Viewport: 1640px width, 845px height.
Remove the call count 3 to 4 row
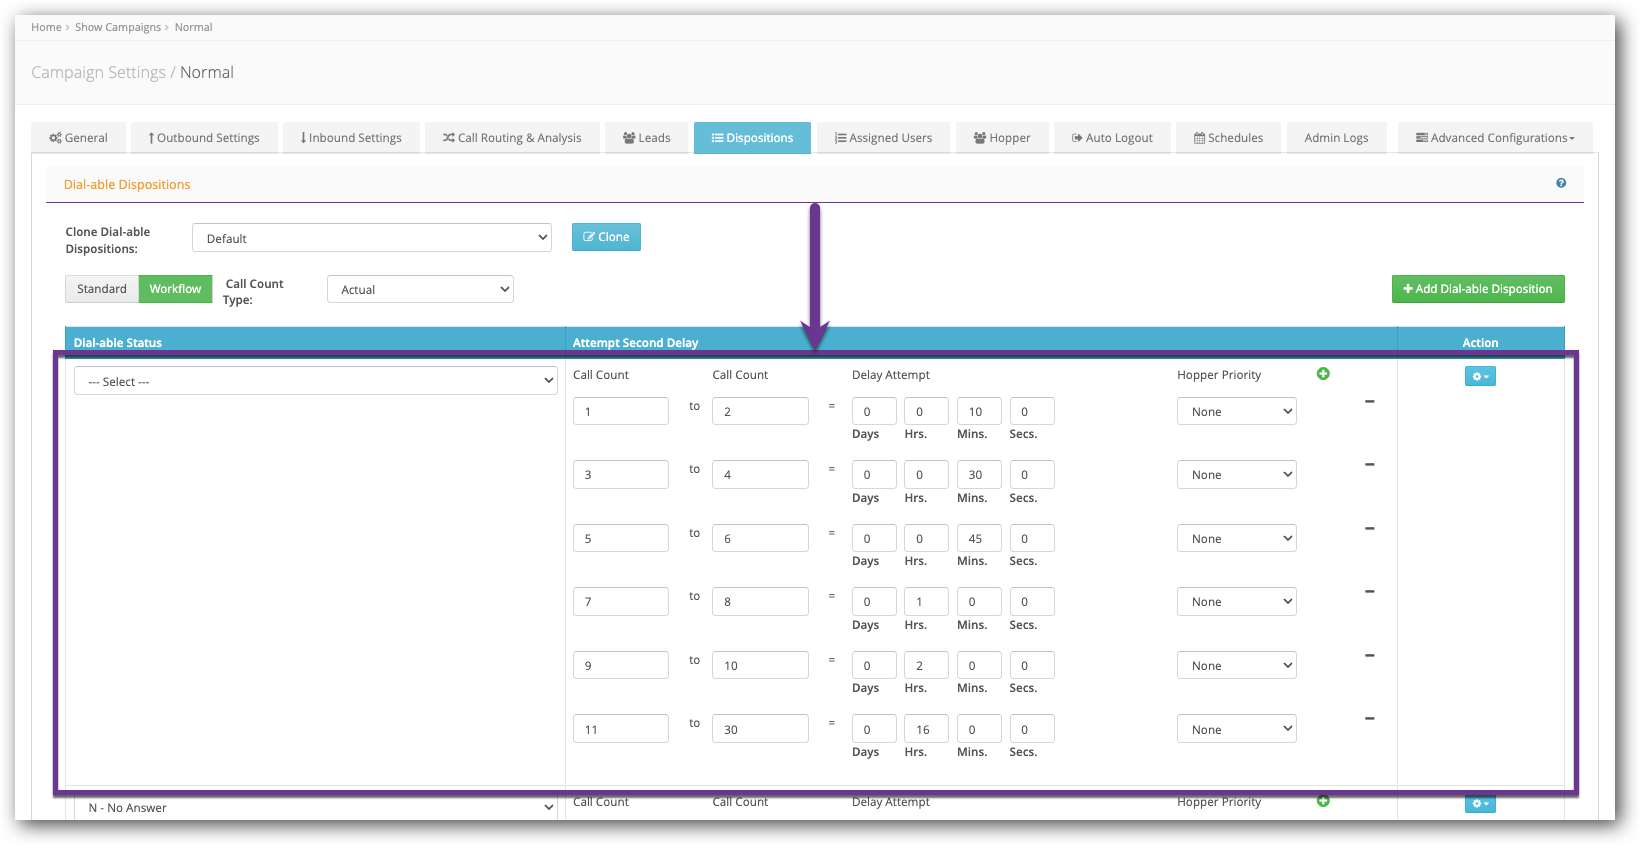(x=1369, y=465)
